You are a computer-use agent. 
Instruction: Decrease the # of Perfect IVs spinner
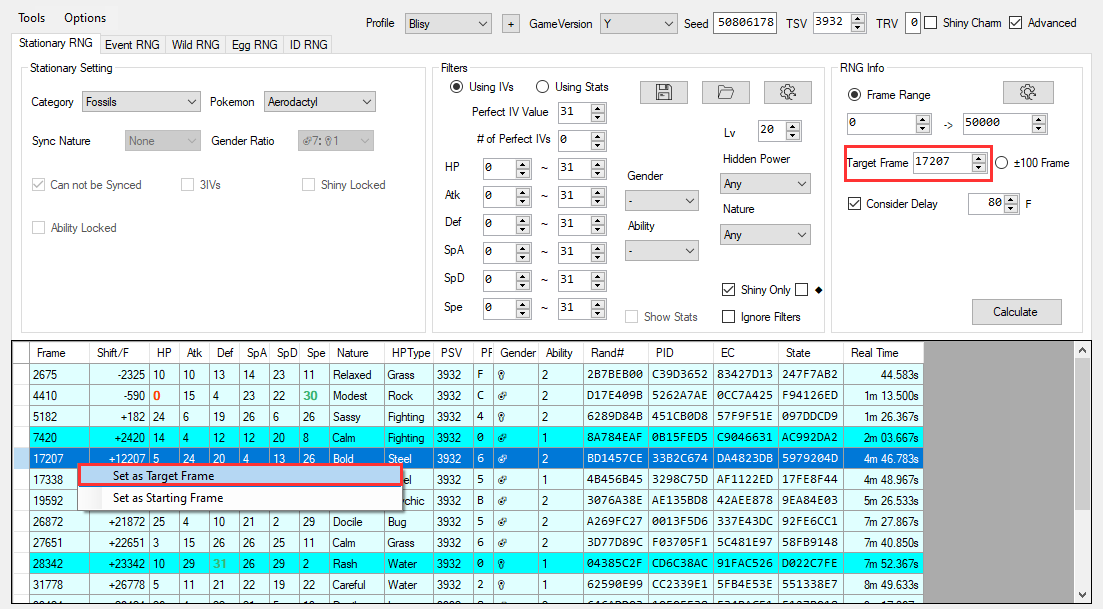[x=598, y=145]
